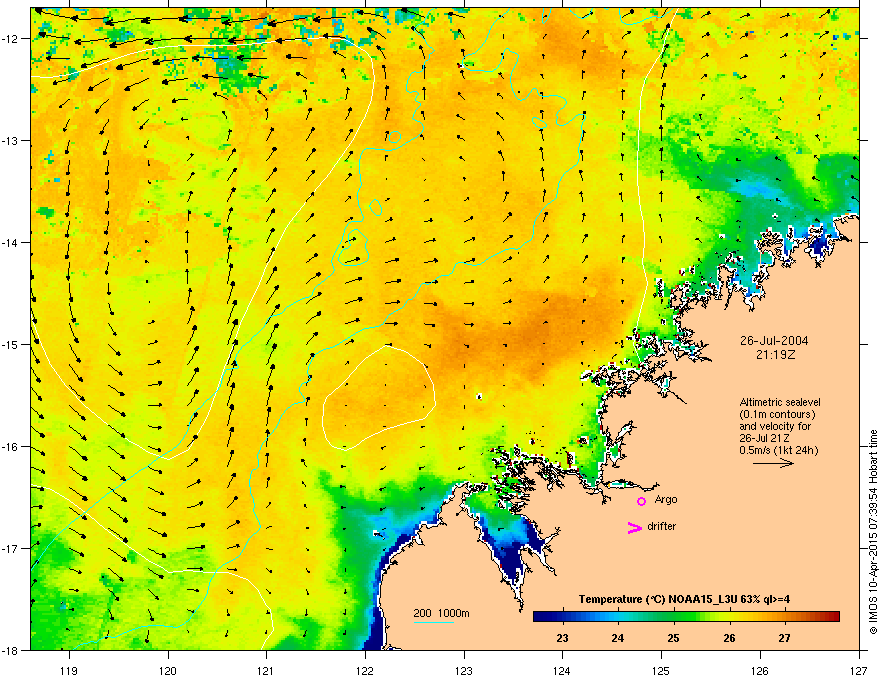
Task: Click the cyan 200 1000m isobath legend line
Action: [x=433, y=622]
